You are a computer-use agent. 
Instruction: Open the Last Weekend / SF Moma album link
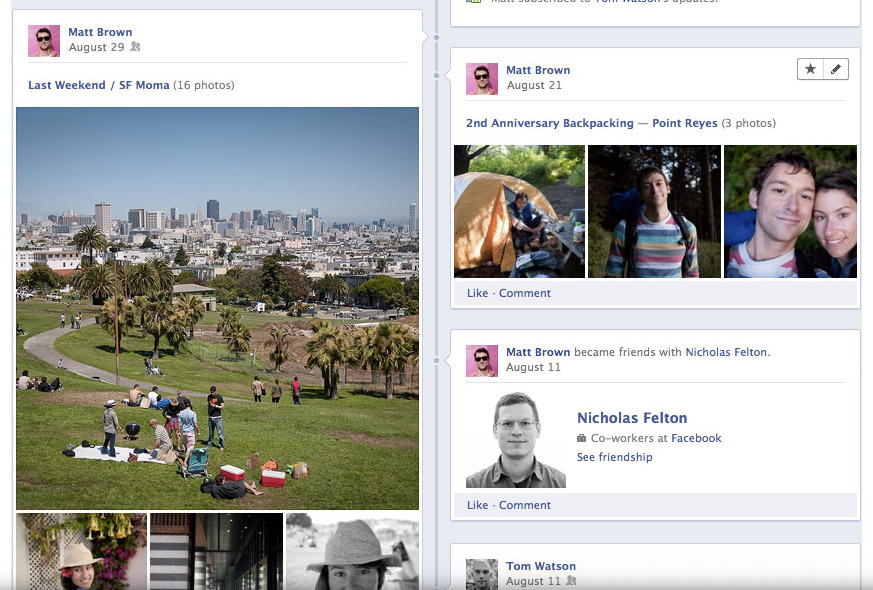(99, 85)
